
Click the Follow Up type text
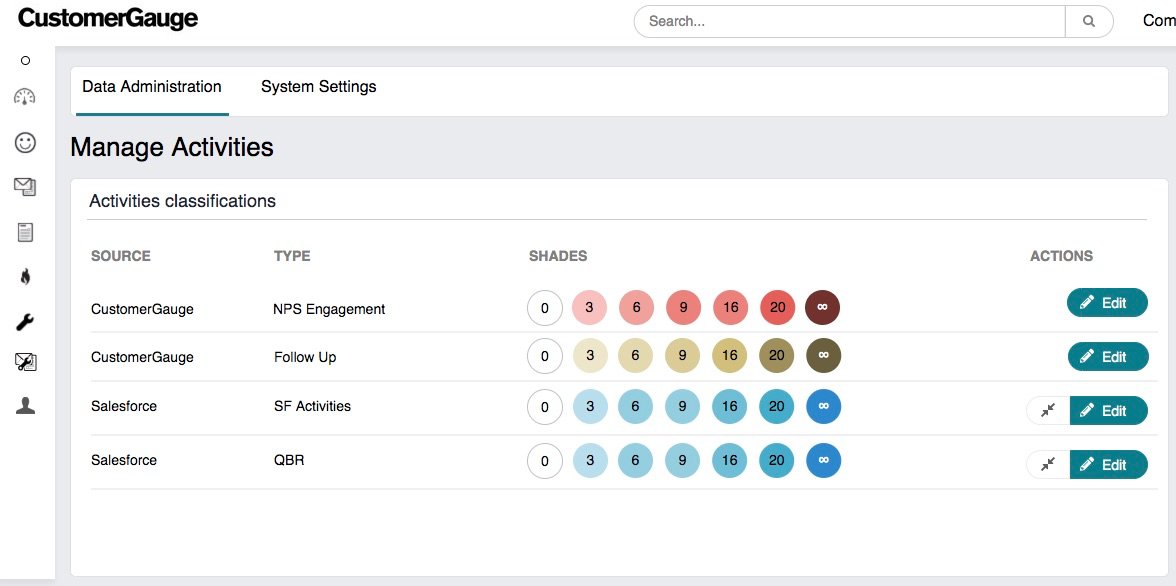[305, 357]
